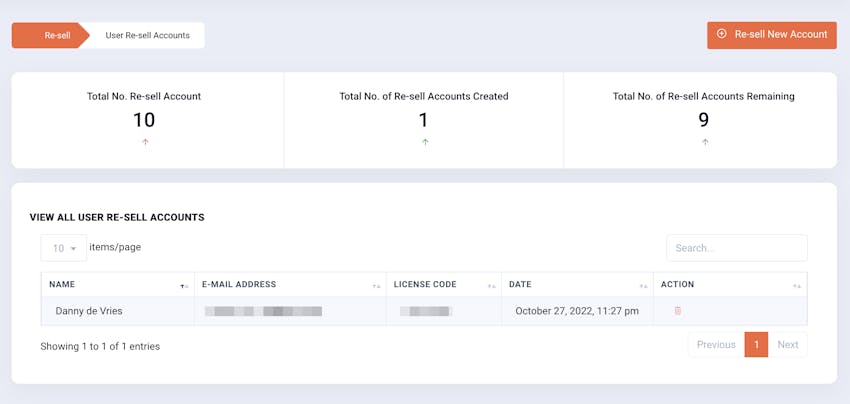Go to the Previous page
The image size is (850, 404).
coord(716,345)
